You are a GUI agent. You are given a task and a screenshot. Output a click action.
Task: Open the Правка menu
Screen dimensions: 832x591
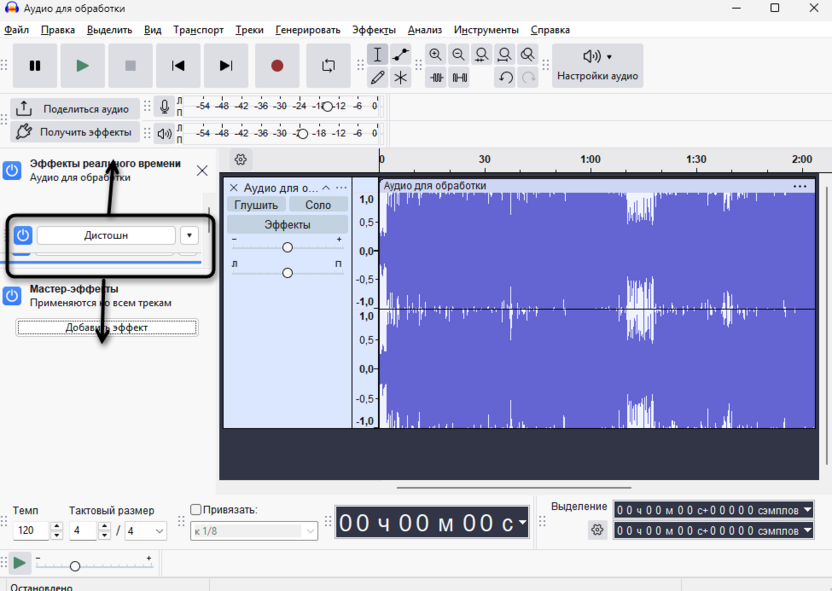(x=58, y=30)
